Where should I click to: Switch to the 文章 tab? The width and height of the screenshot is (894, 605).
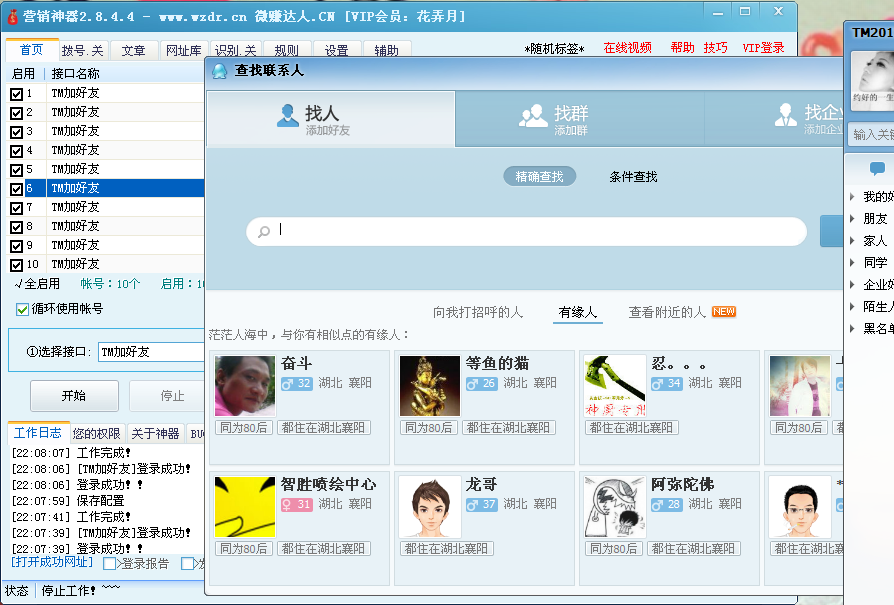(x=133, y=50)
